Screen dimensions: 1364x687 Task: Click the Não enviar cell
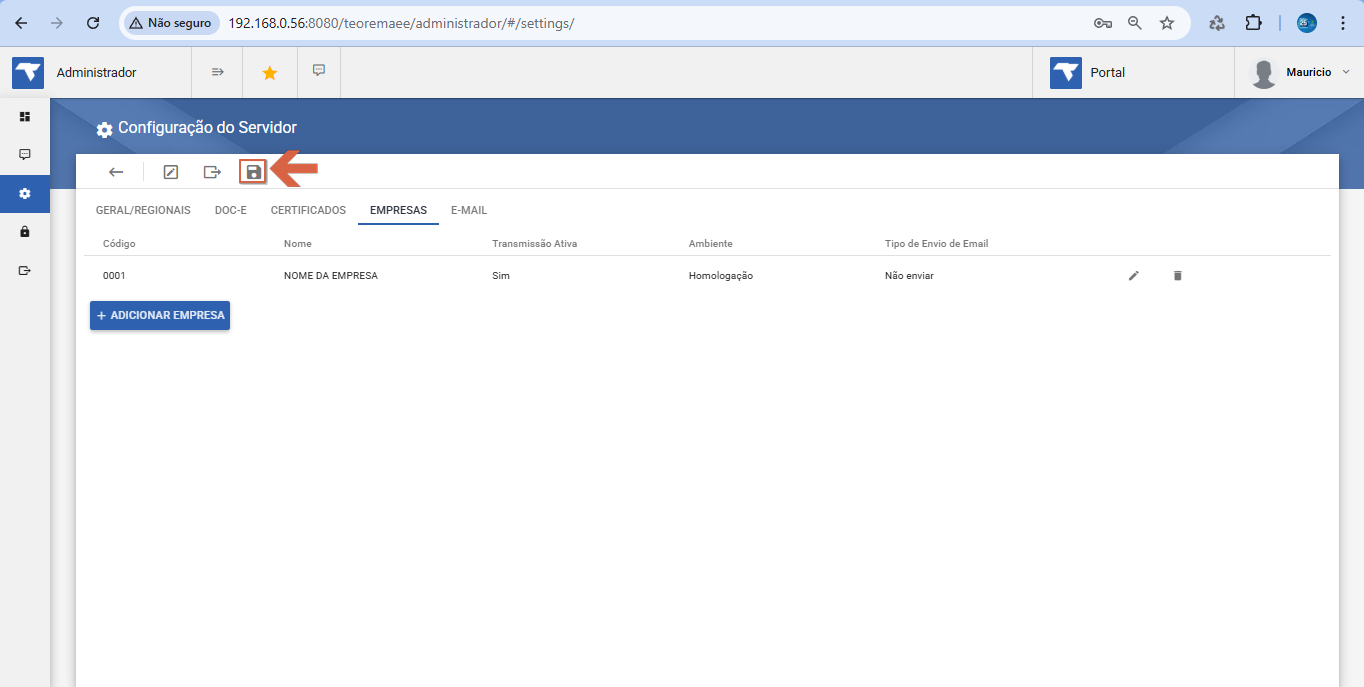click(x=909, y=275)
